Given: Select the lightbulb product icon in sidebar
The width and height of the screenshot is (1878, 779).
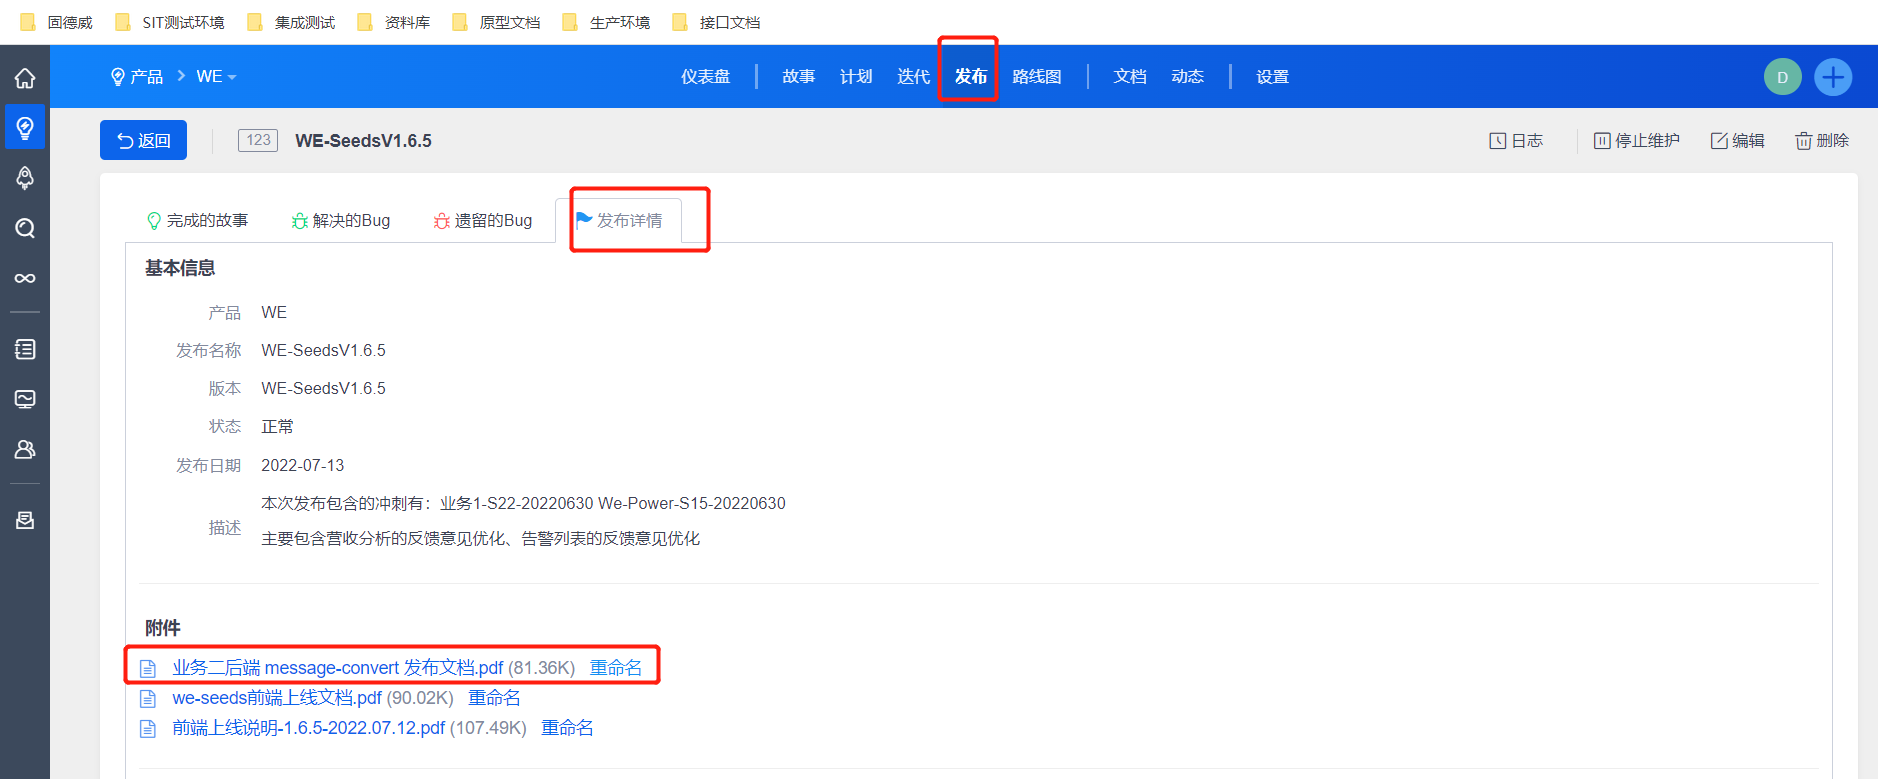Looking at the screenshot, I should coord(25,127).
